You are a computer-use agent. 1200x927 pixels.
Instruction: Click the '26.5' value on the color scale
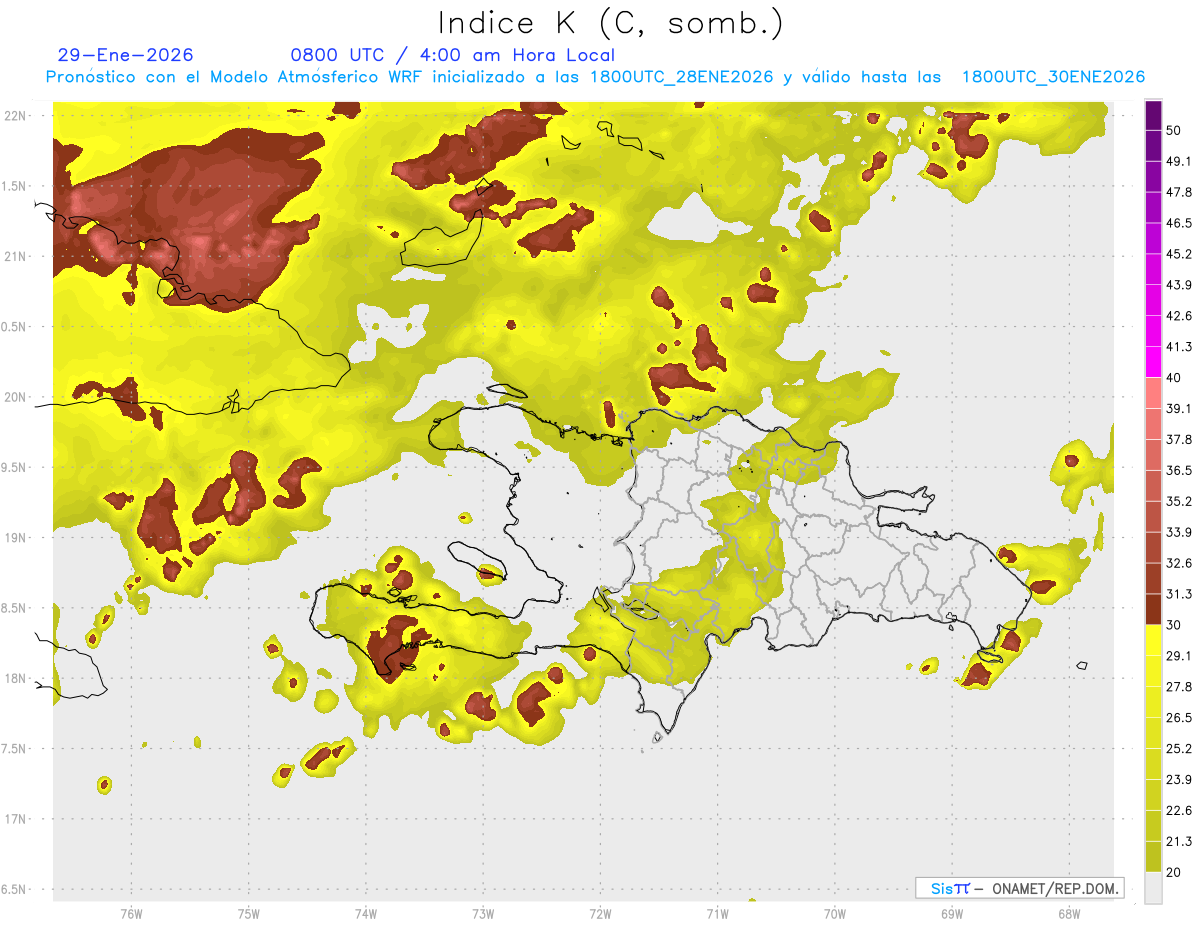1179,718
